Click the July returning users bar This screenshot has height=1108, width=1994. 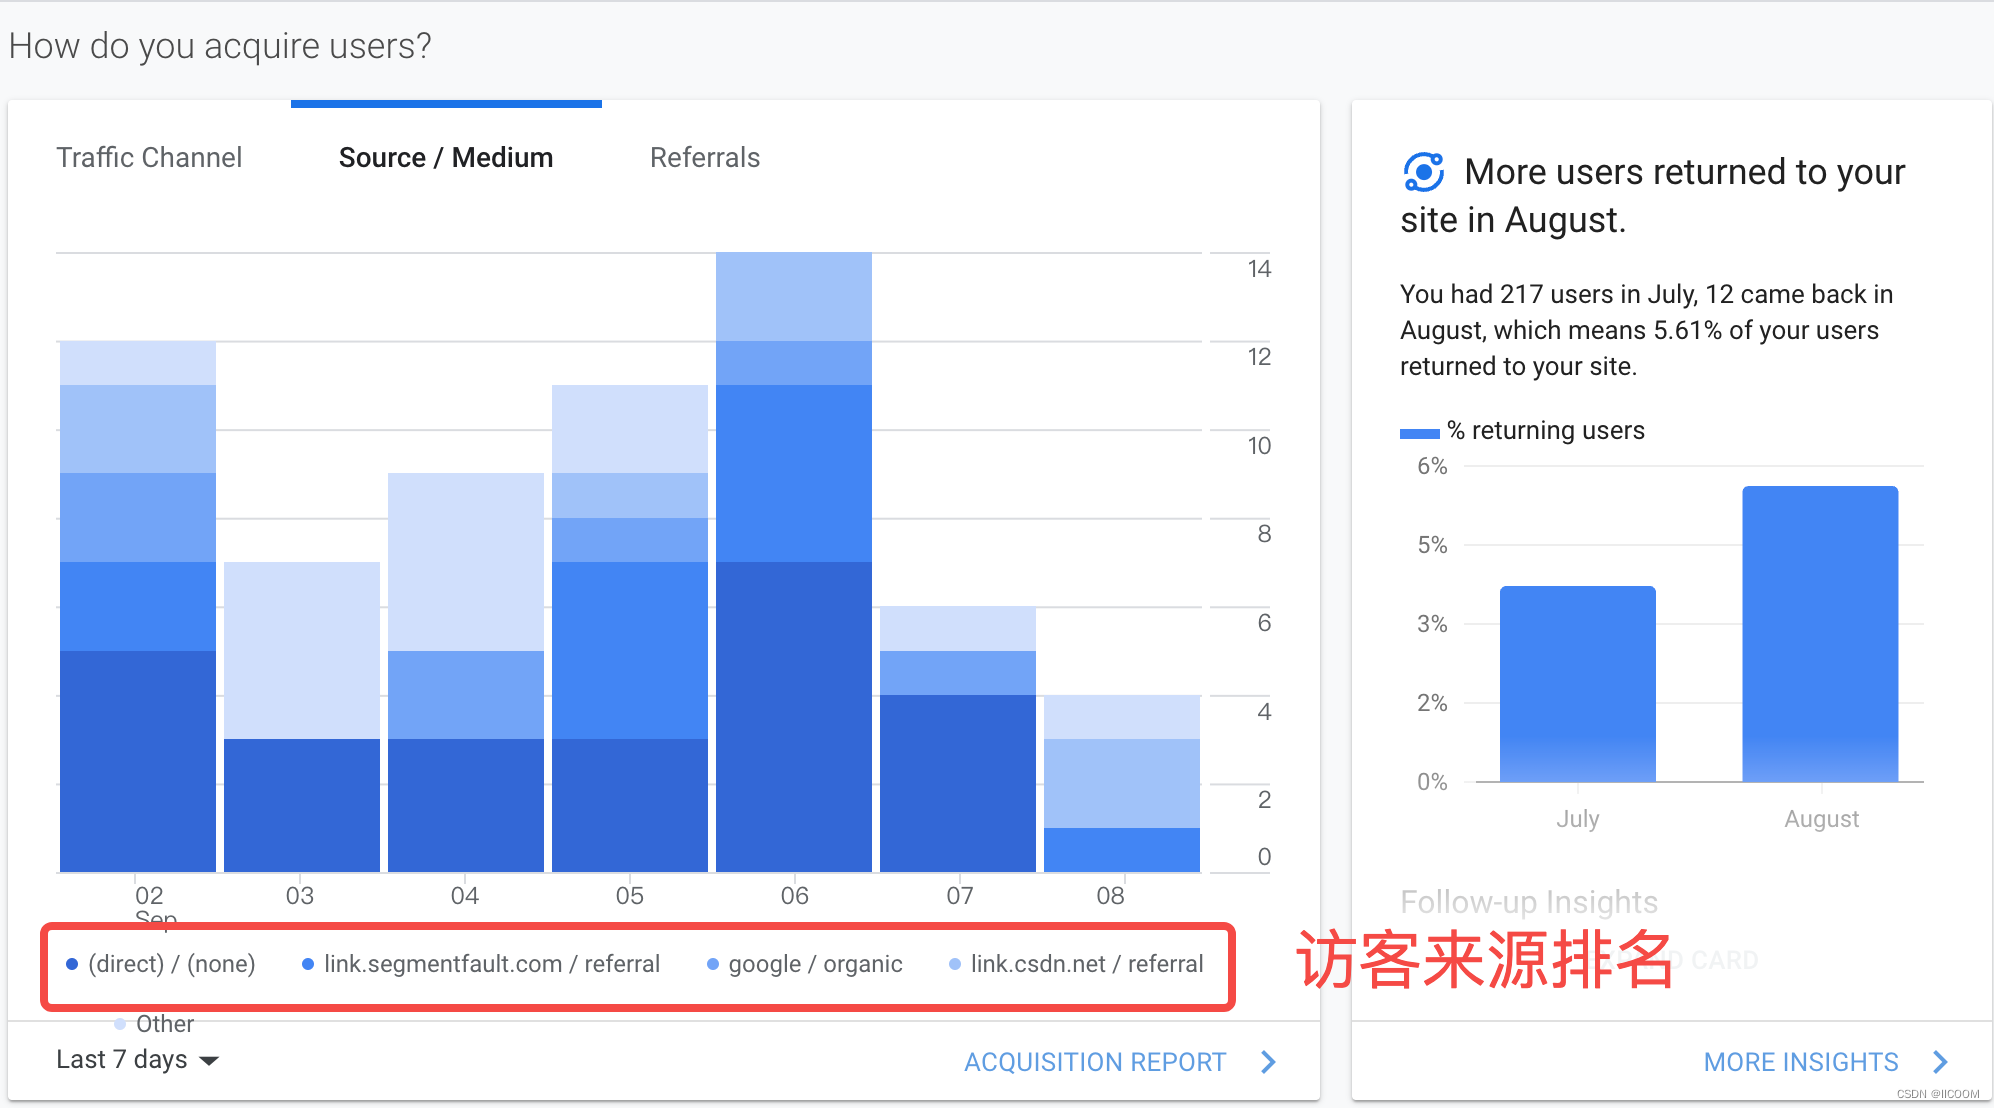pyautogui.click(x=1578, y=684)
